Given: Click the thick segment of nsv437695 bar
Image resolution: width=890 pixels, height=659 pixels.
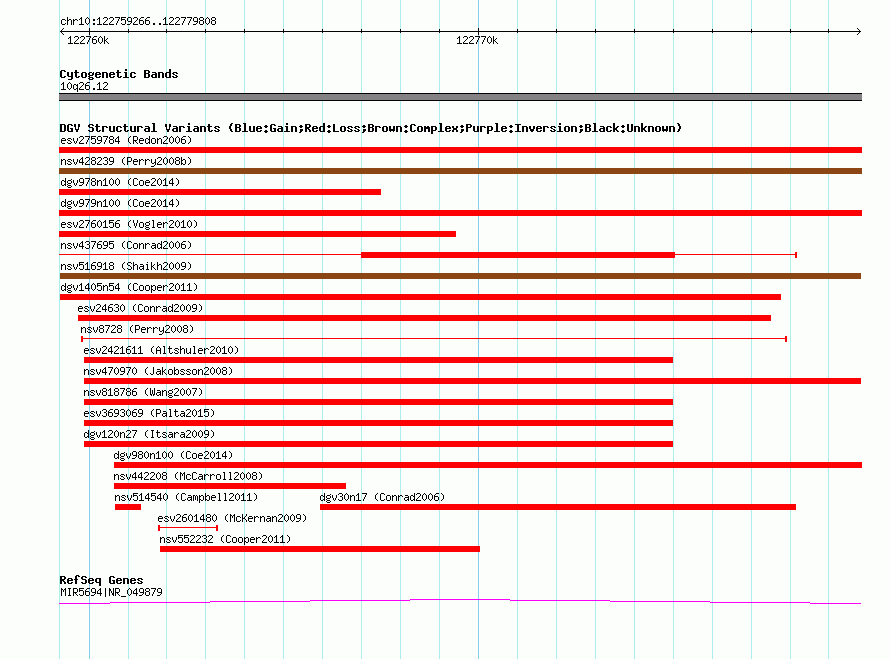Looking at the screenshot, I should (518, 255).
